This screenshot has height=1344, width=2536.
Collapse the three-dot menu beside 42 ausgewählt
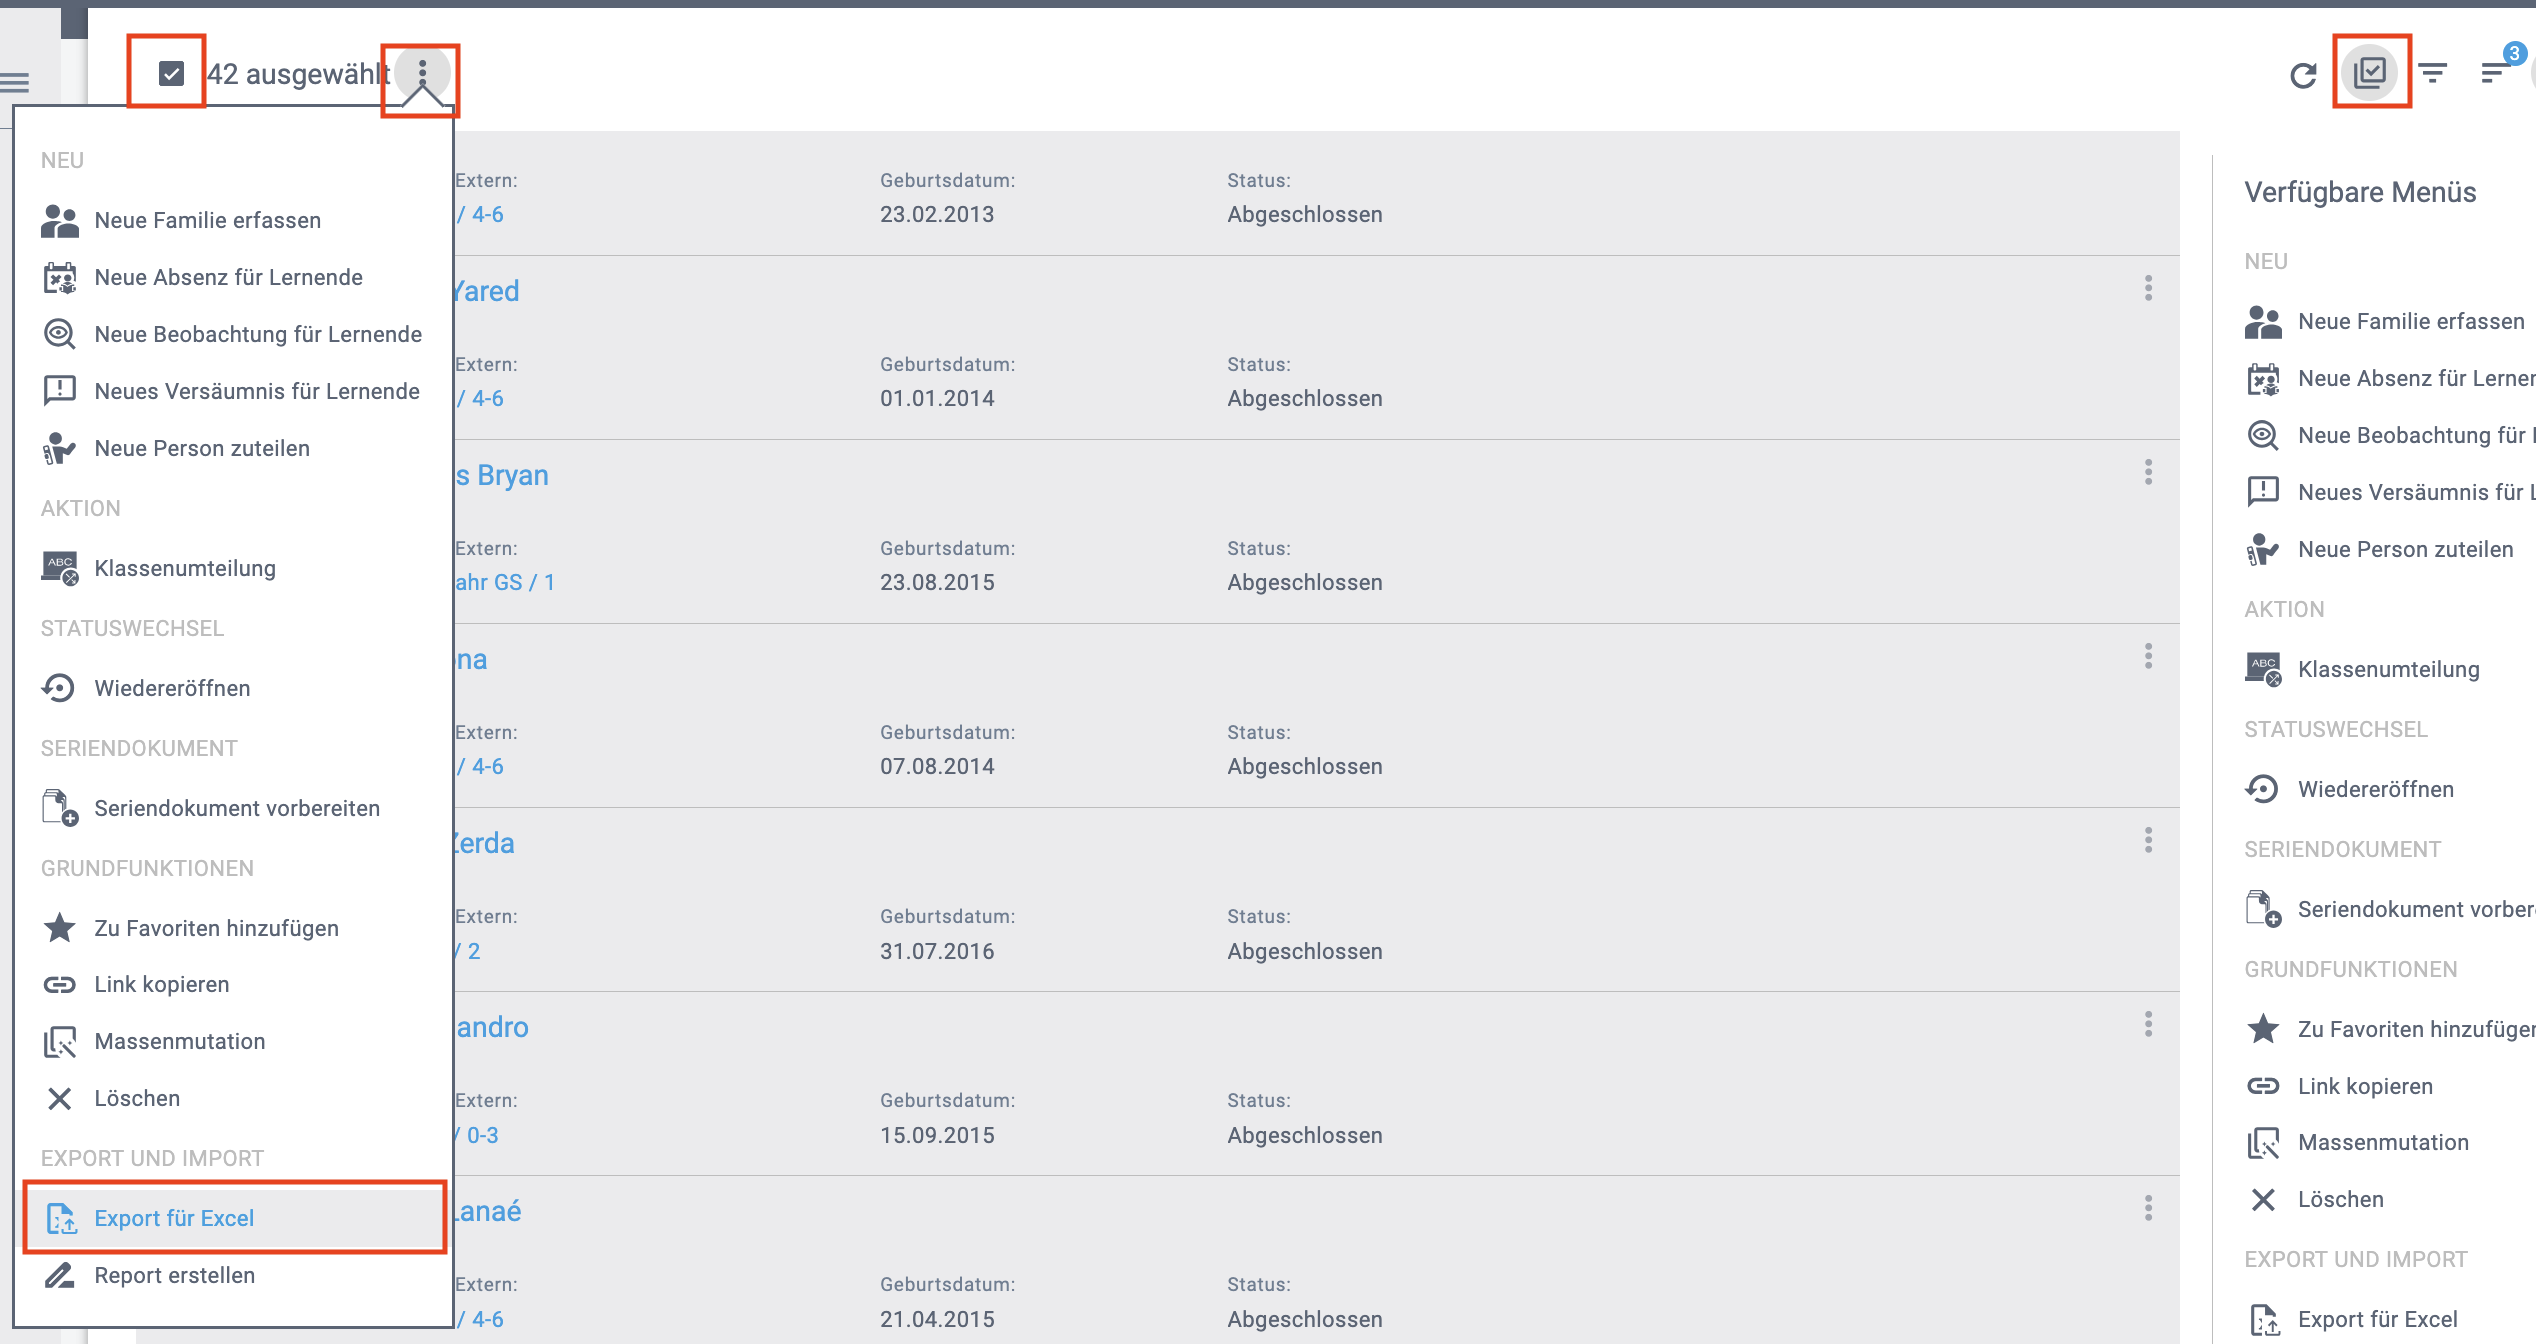coord(422,72)
